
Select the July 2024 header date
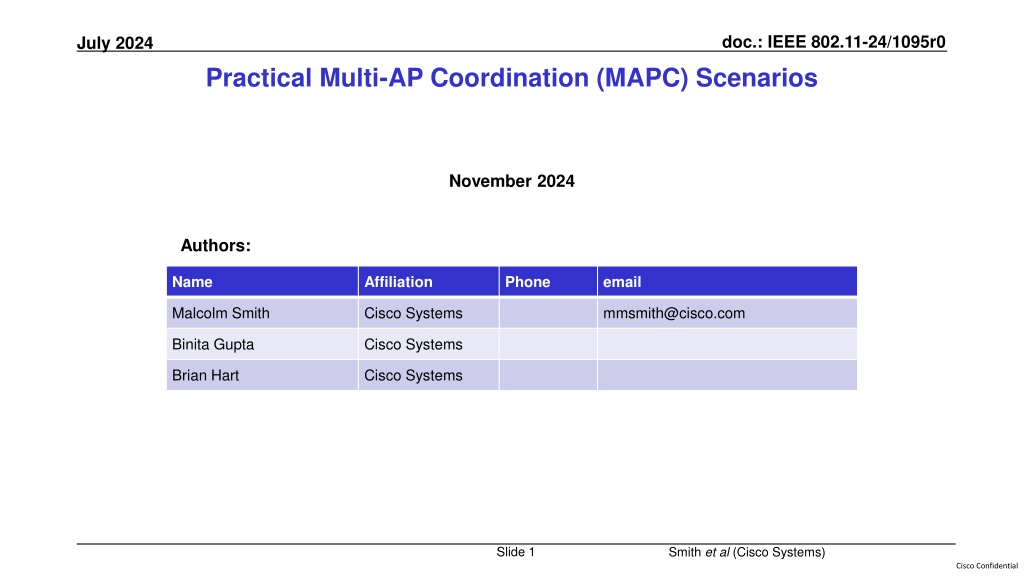click(x=115, y=43)
